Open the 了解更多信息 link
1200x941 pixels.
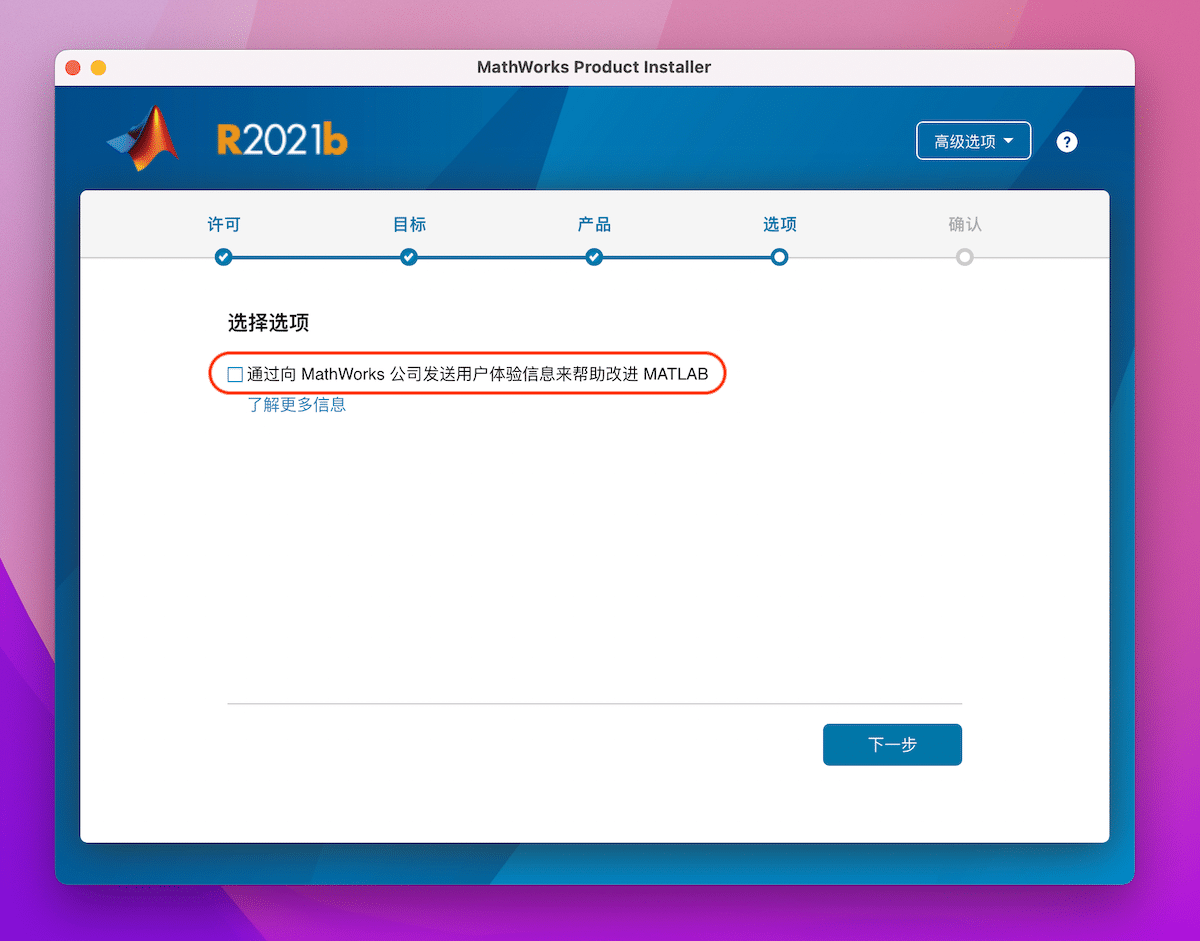297,405
